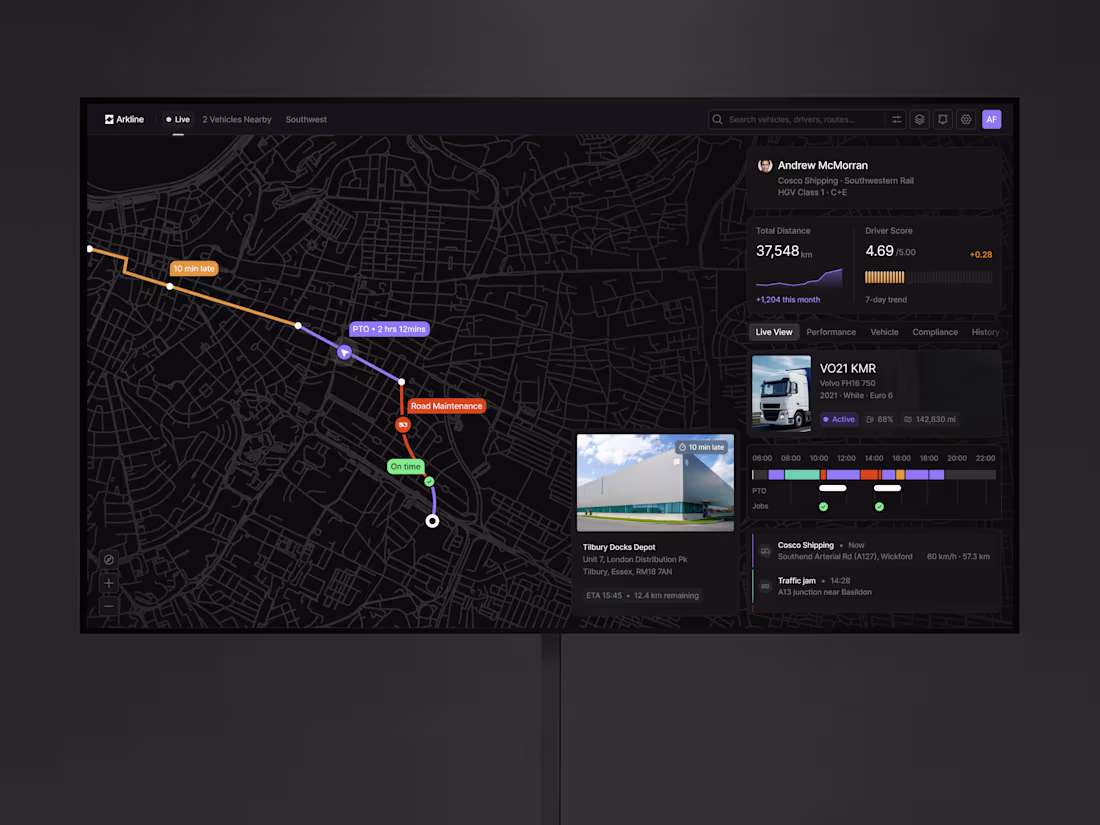Click the red road maintenance map marker
Screen dimensions: 1100x825
pos(403,425)
